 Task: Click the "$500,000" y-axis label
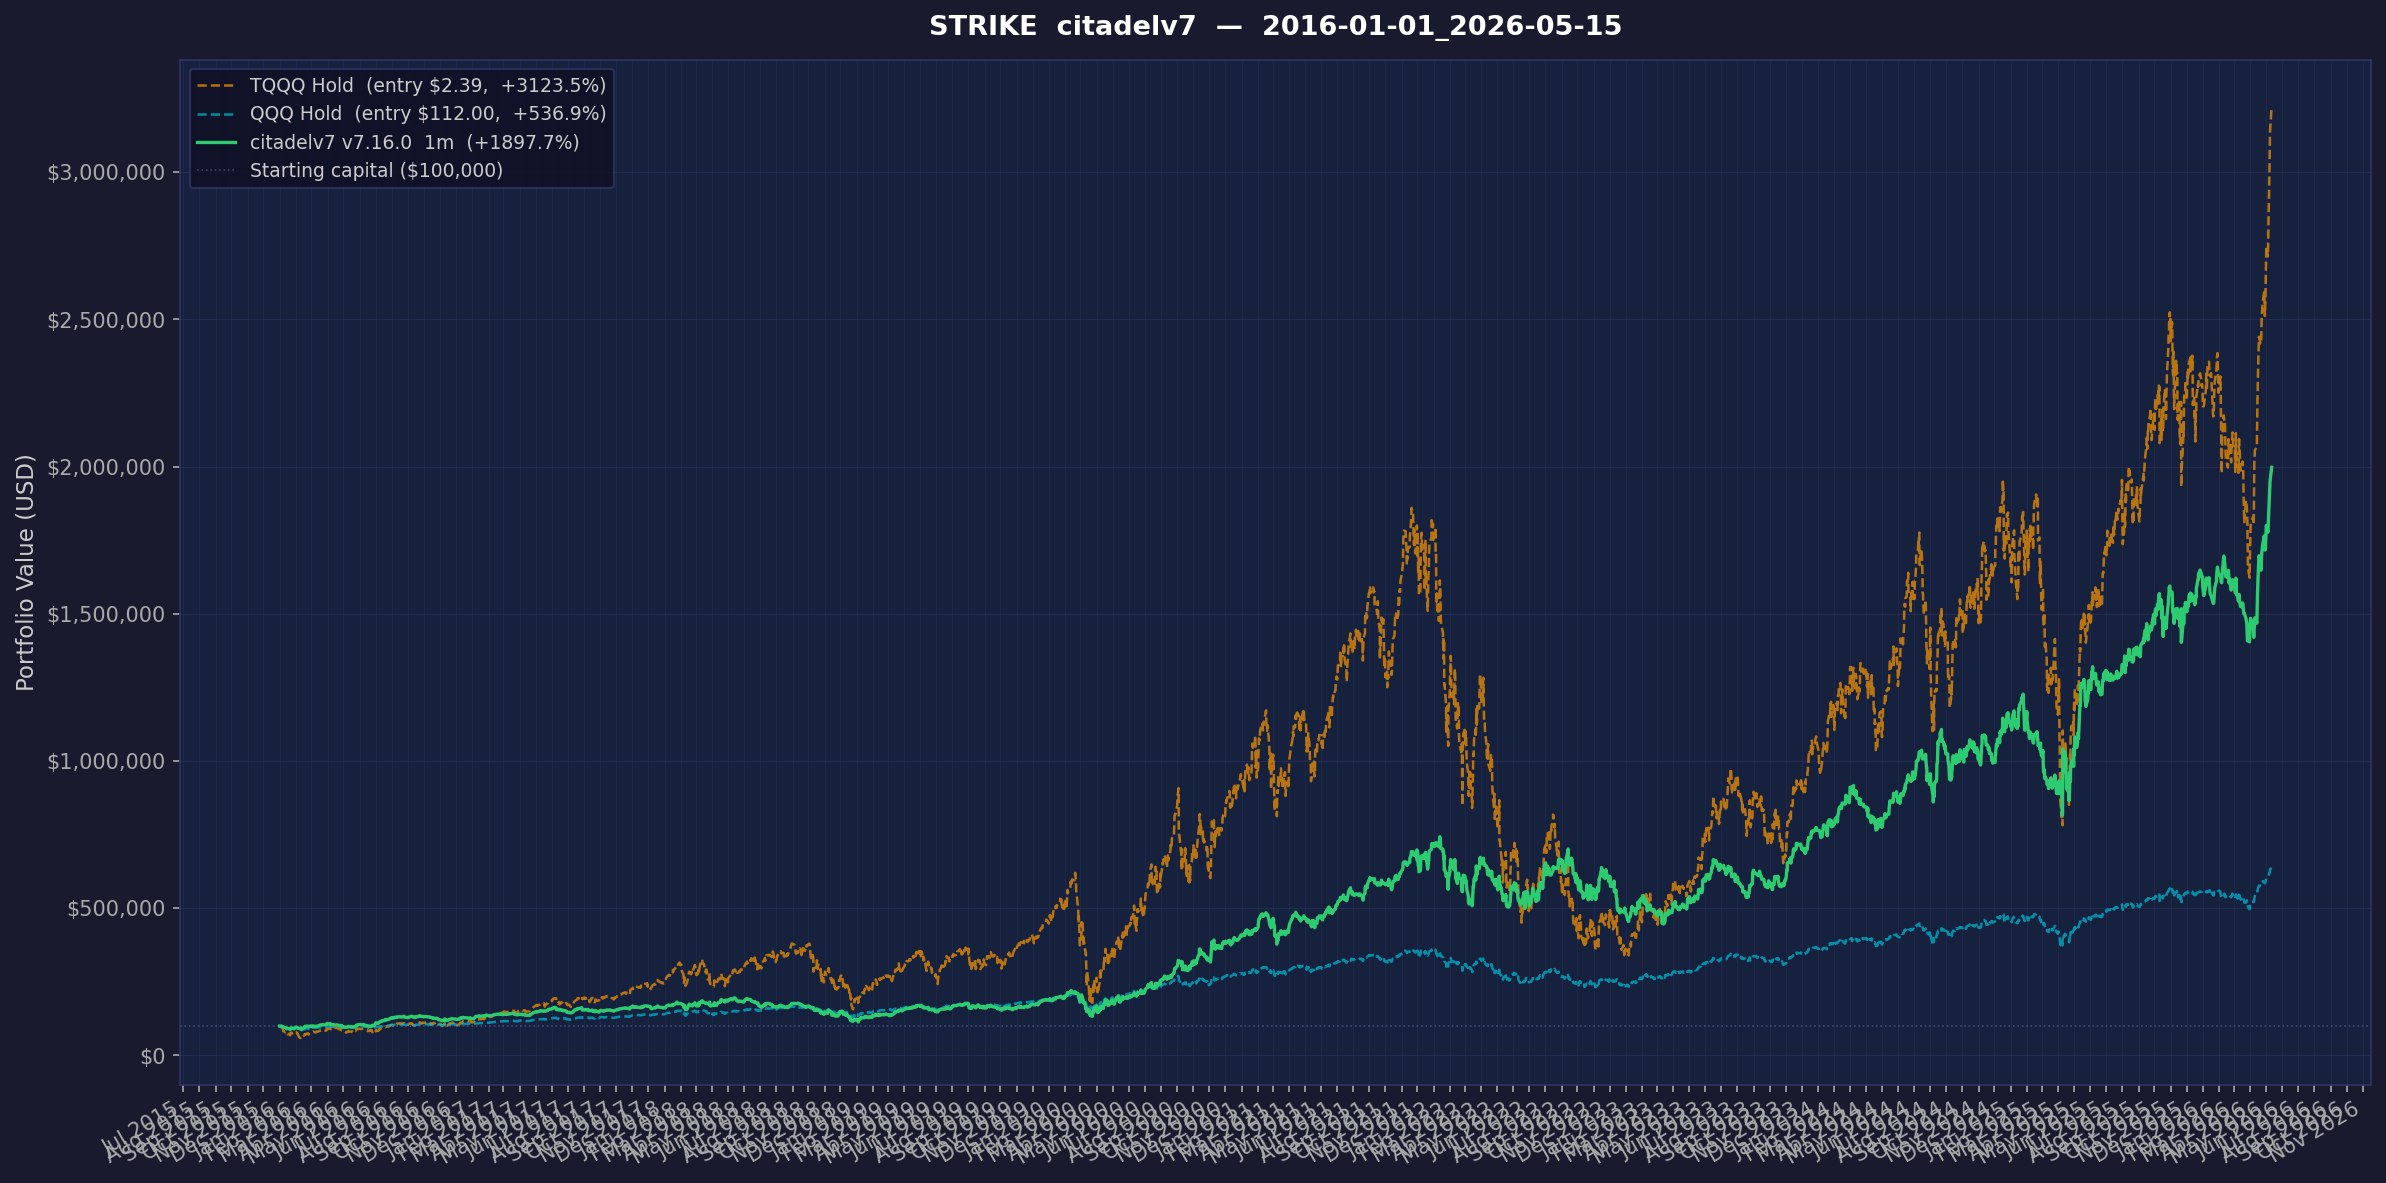(116, 909)
